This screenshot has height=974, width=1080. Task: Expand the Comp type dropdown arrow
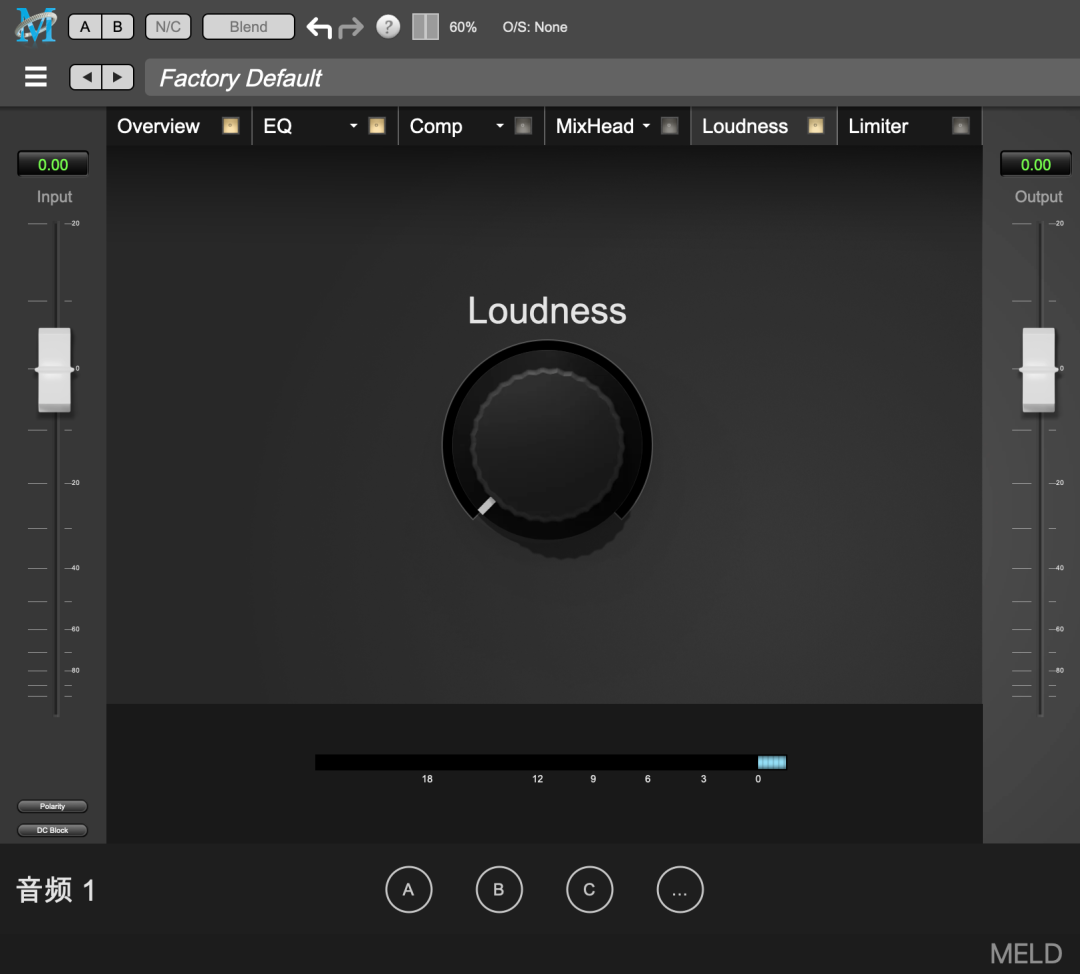pyautogui.click(x=500, y=126)
